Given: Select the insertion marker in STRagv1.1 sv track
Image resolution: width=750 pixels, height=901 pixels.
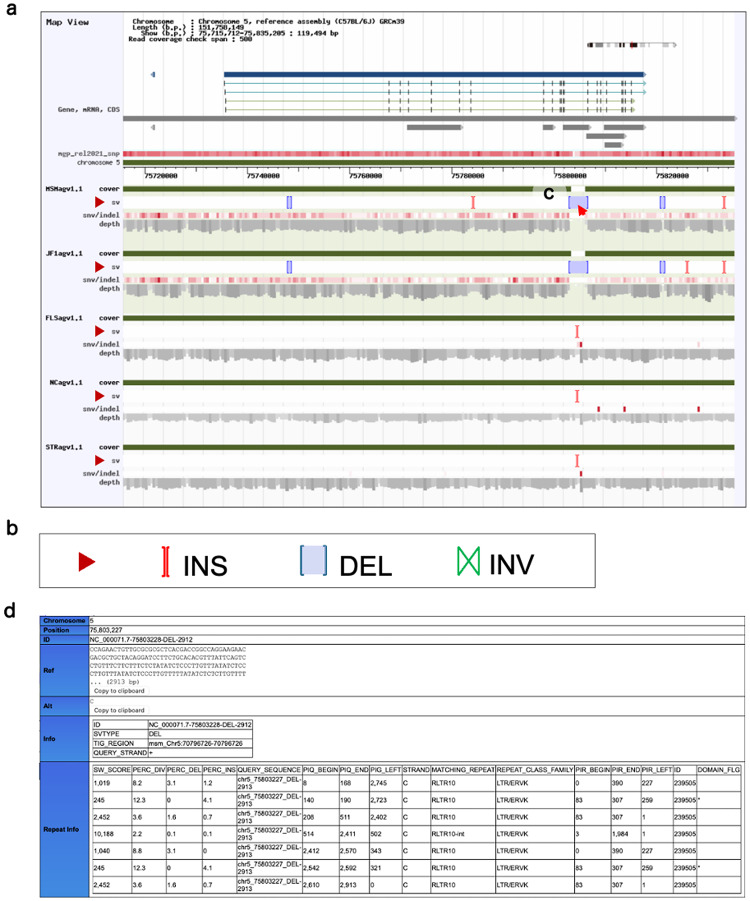Looking at the screenshot, I should click(x=577, y=461).
